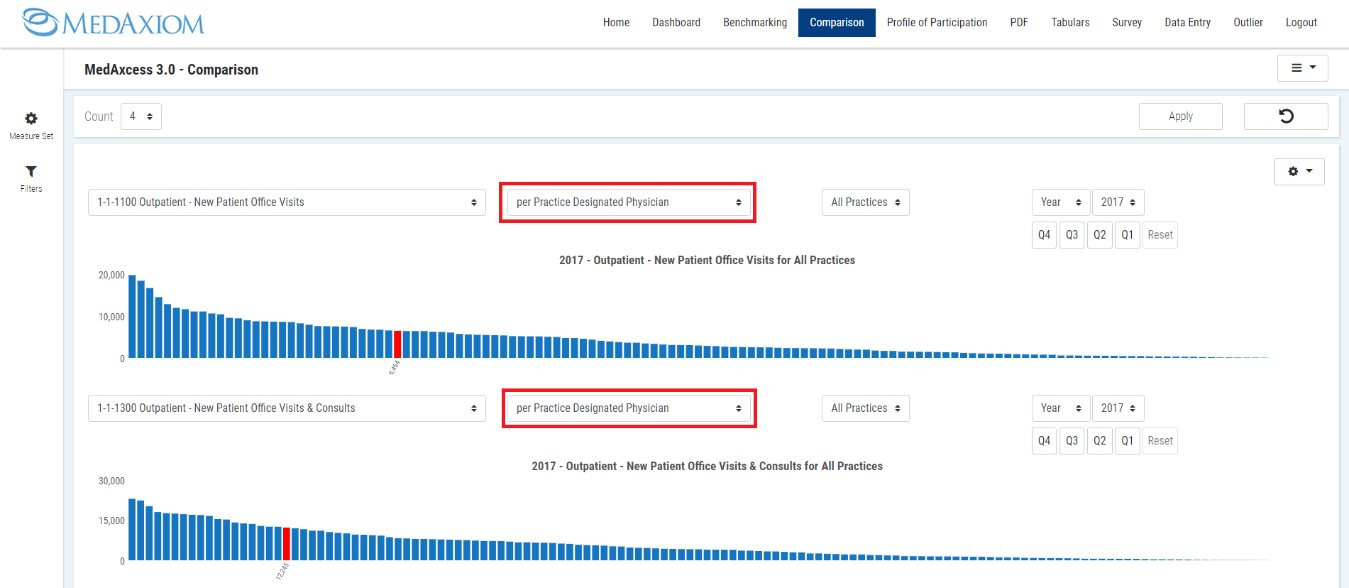
Task: Click Reset under the first chart's year
Action: click(1160, 235)
